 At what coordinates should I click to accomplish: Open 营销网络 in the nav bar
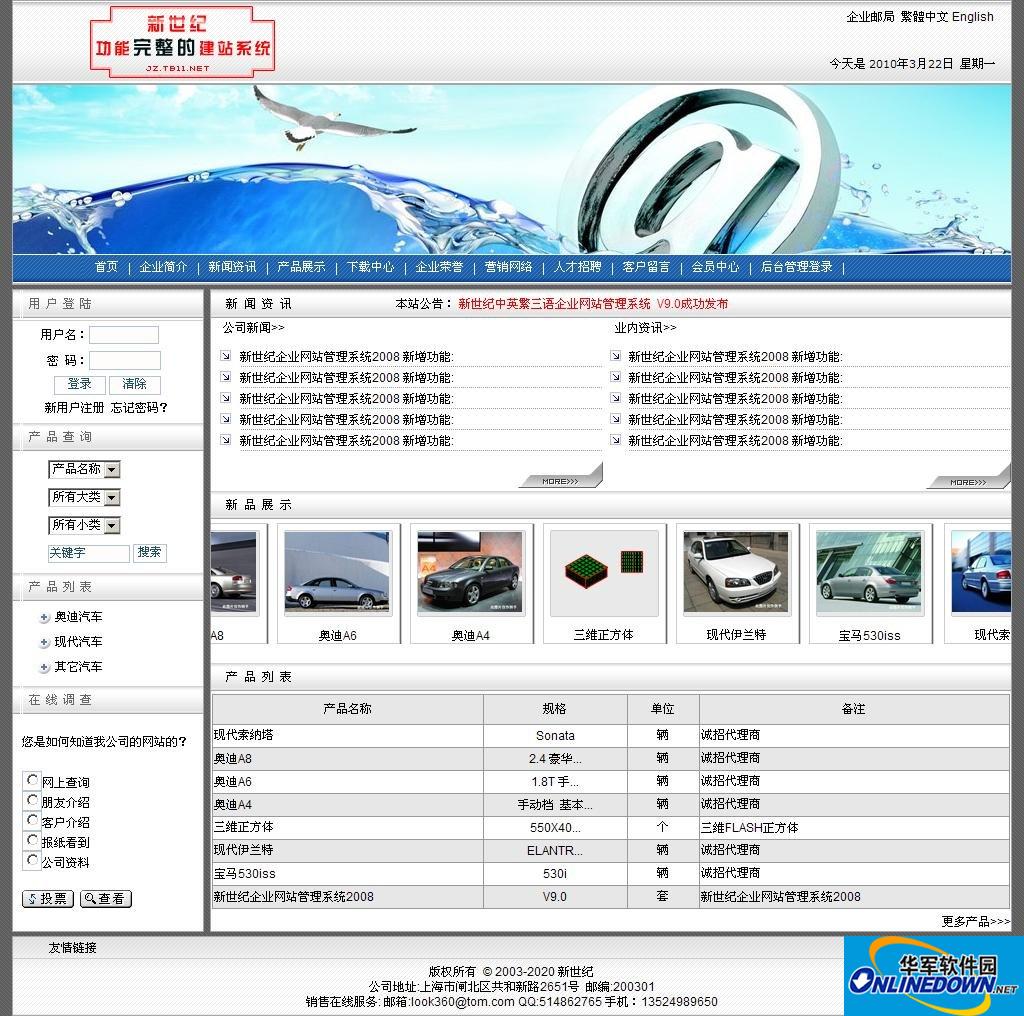(x=509, y=267)
